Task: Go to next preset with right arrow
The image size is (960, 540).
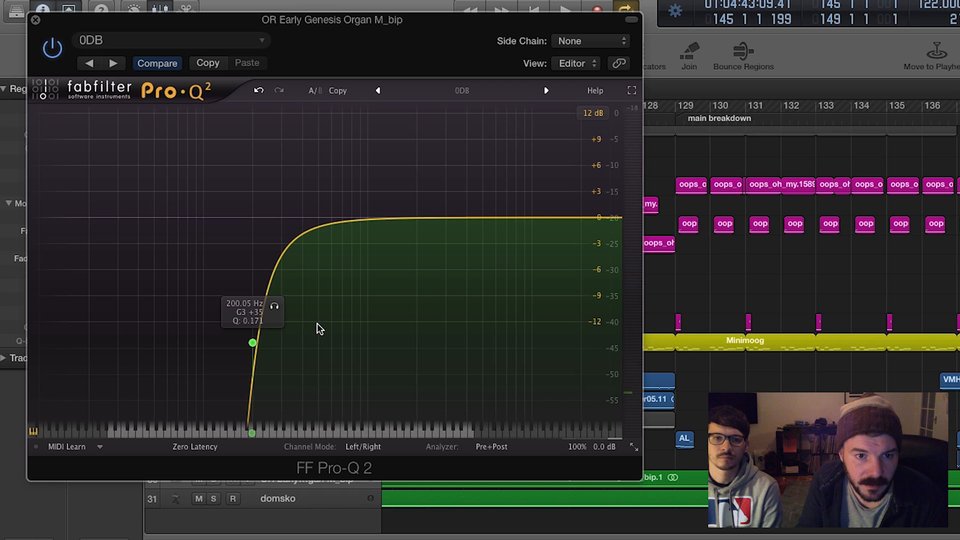Action: [x=113, y=63]
